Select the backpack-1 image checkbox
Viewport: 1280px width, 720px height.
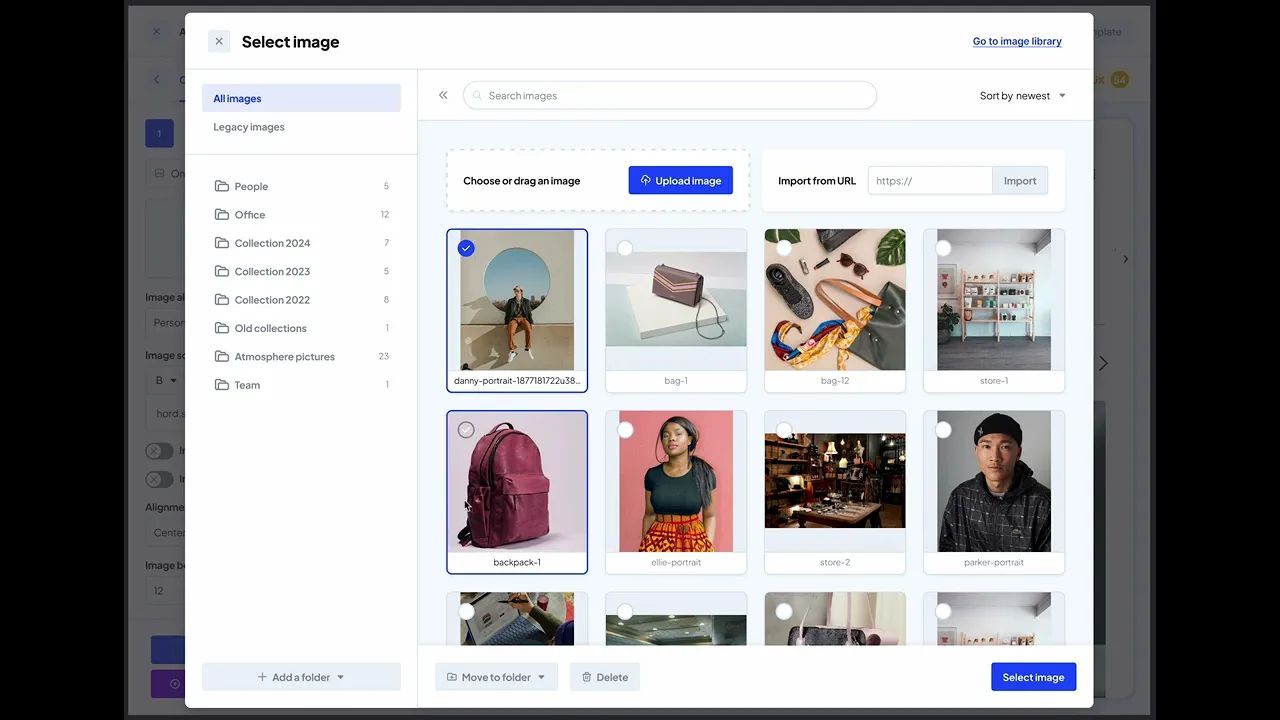click(x=466, y=430)
